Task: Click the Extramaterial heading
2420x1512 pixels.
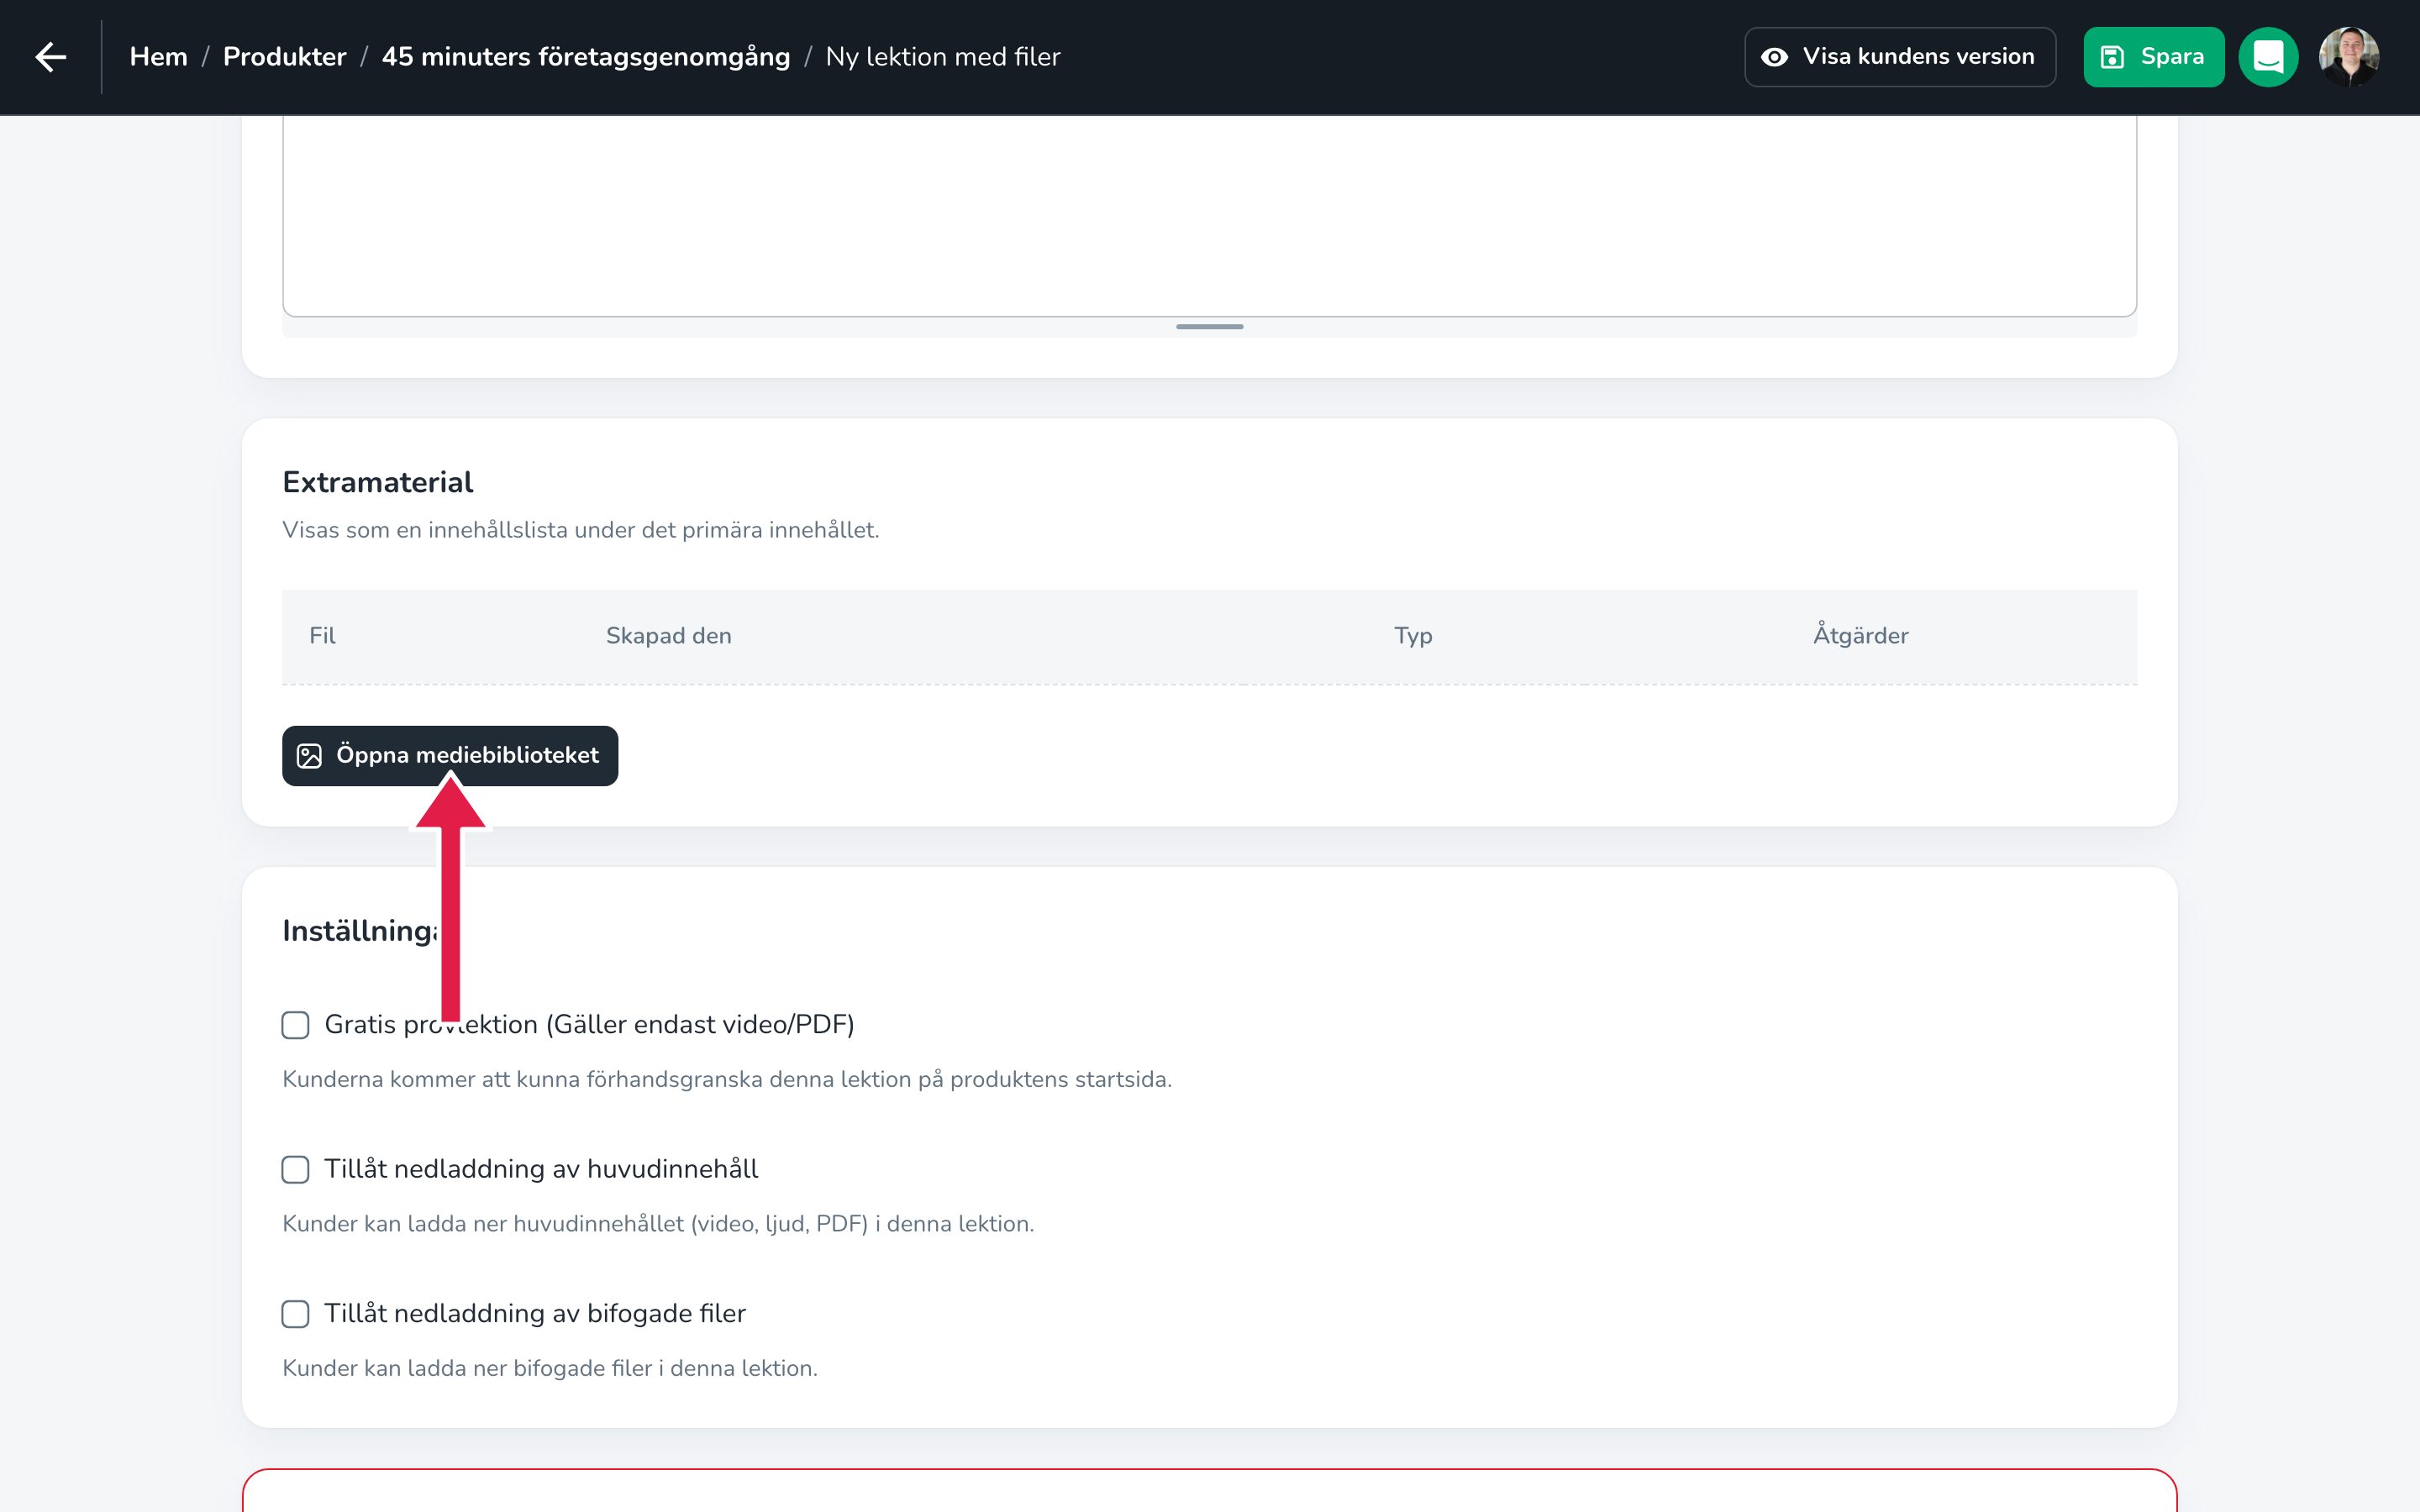Action: click(377, 482)
